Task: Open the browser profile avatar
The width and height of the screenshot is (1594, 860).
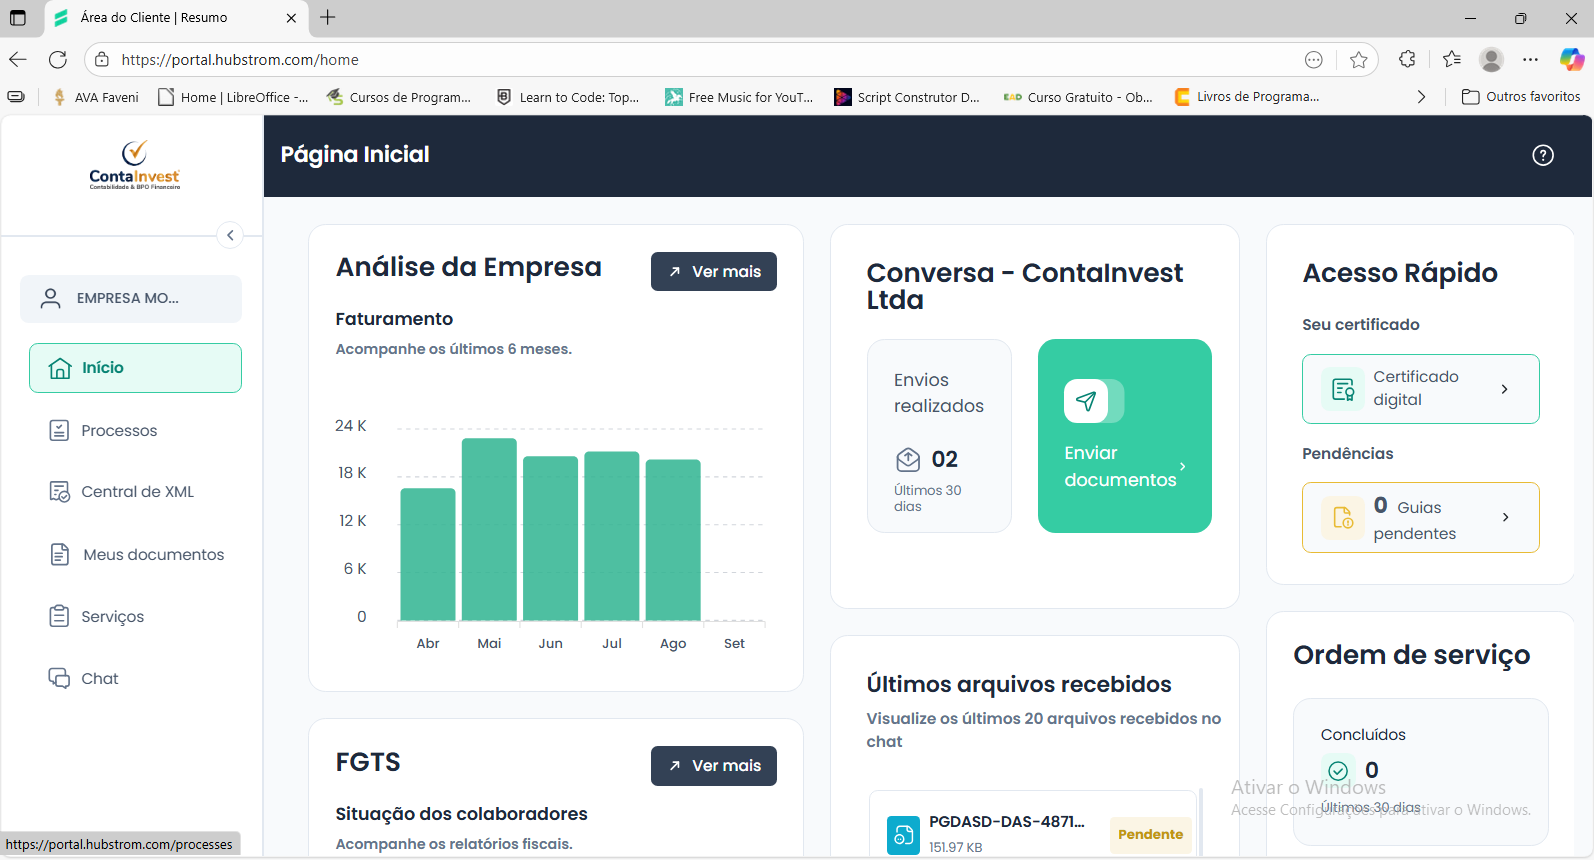Action: coord(1491,60)
